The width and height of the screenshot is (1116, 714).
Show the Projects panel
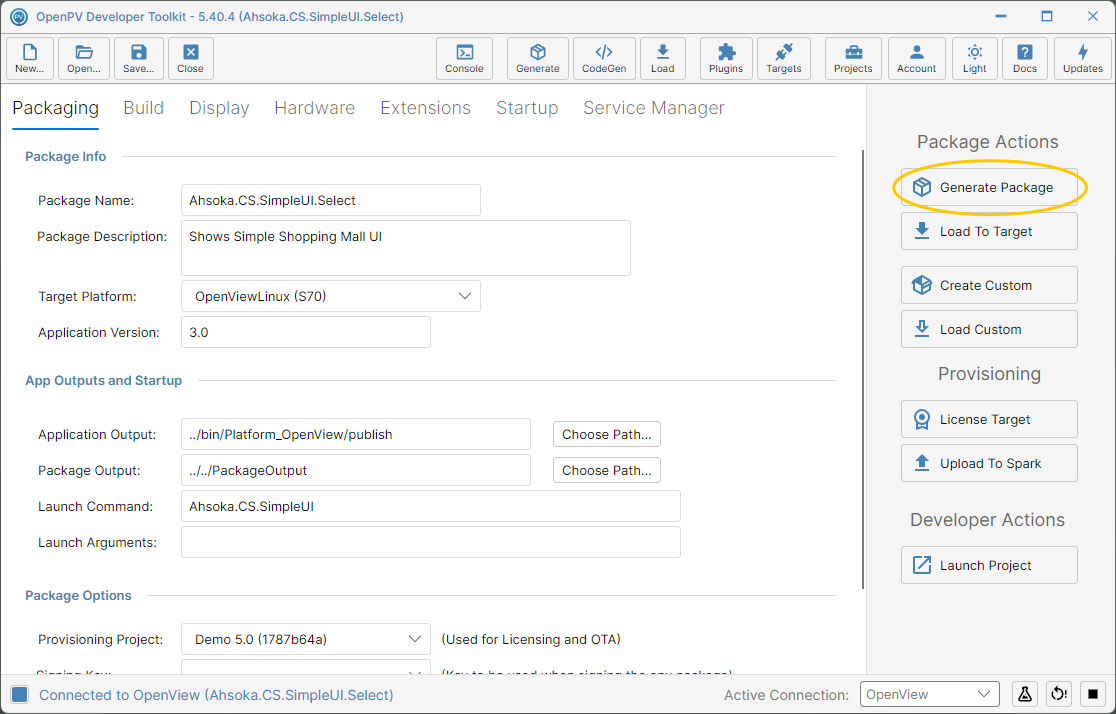tap(853, 58)
